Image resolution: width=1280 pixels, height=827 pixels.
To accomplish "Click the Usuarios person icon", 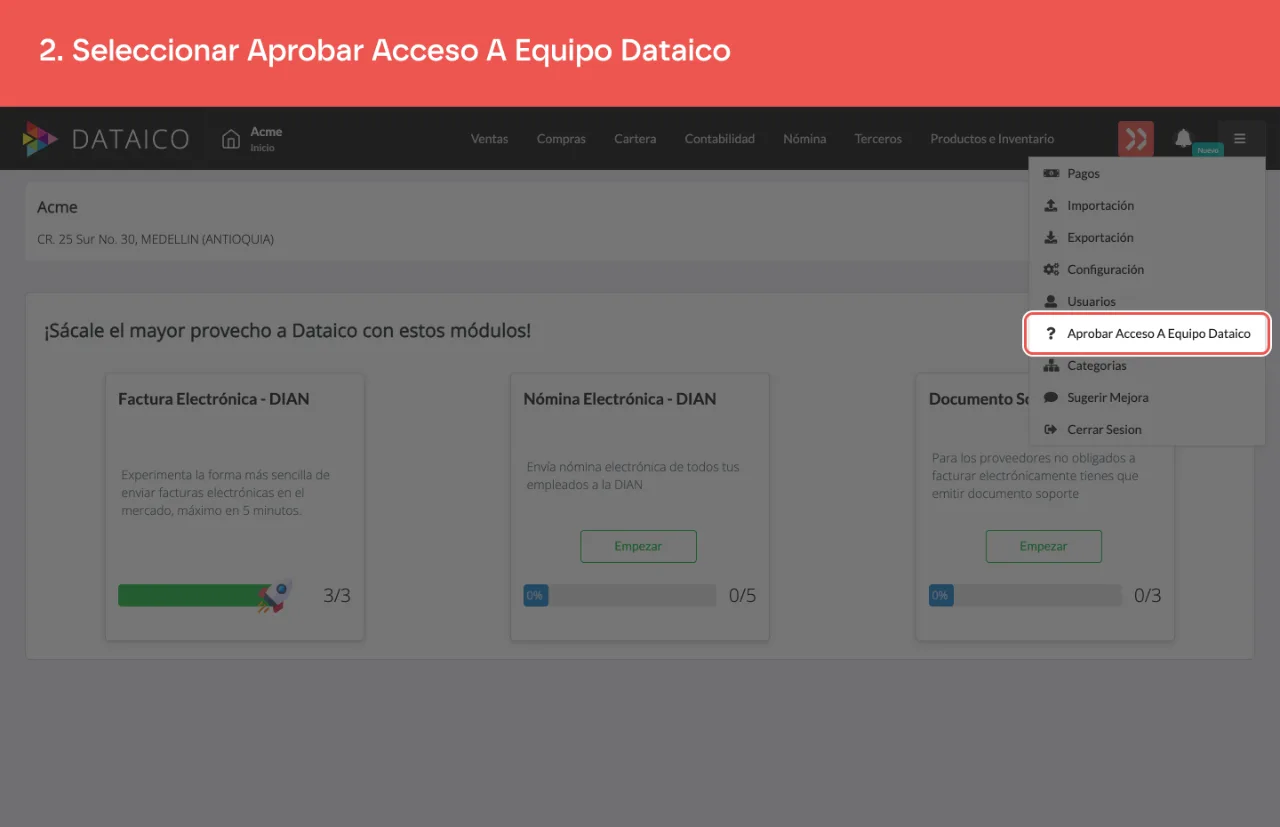I will click(1051, 301).
